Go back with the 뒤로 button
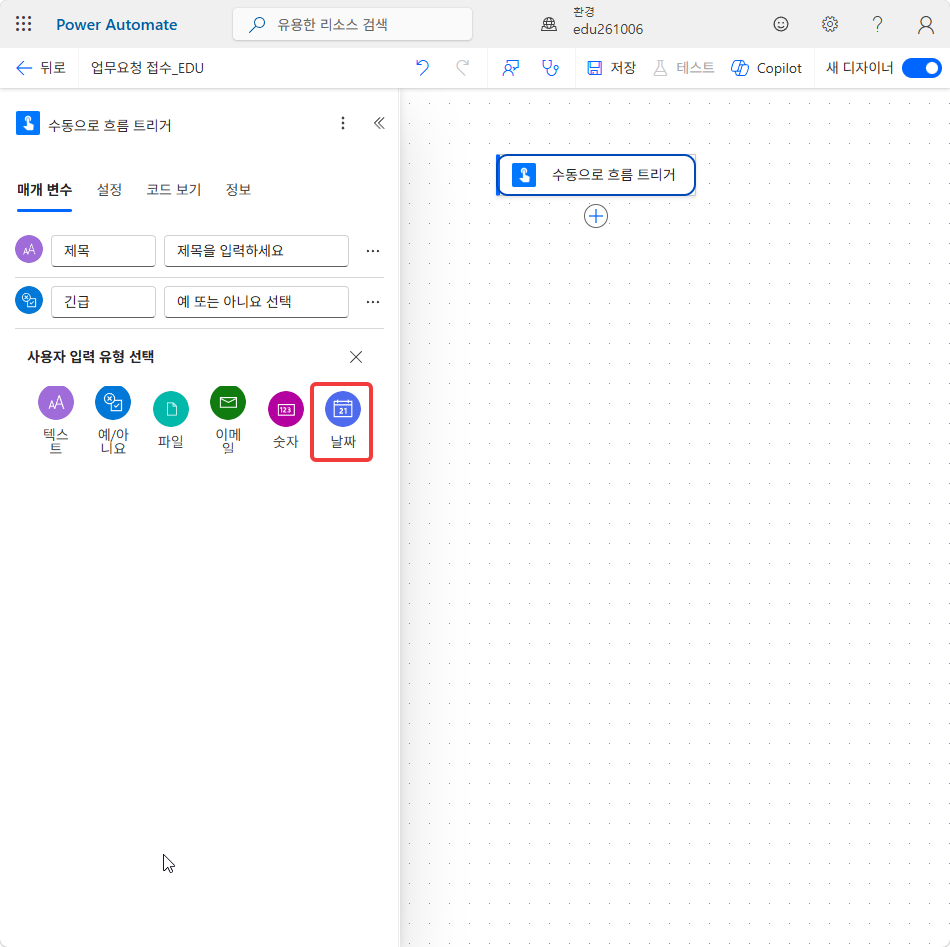This screenshot has height=947, width=950. [41, 68]
